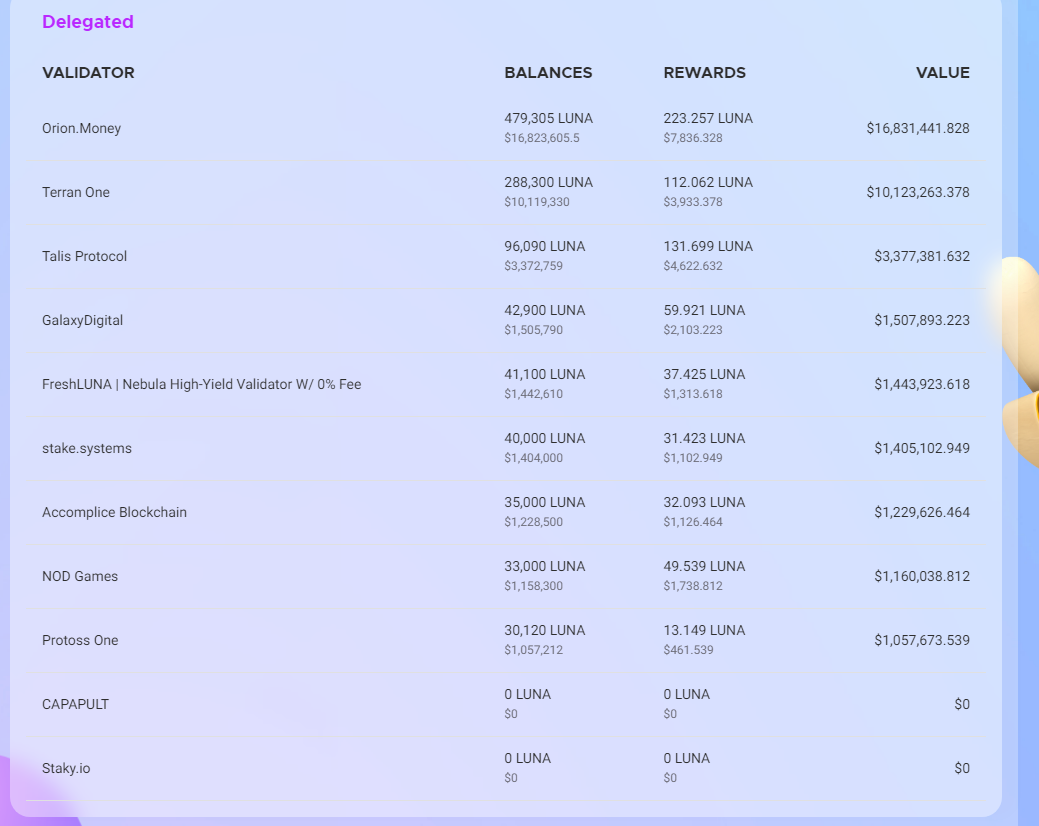Click the $2,103.223 reward amount
1039x826 pixels.
pyautogui.click(x=692, y=330)
